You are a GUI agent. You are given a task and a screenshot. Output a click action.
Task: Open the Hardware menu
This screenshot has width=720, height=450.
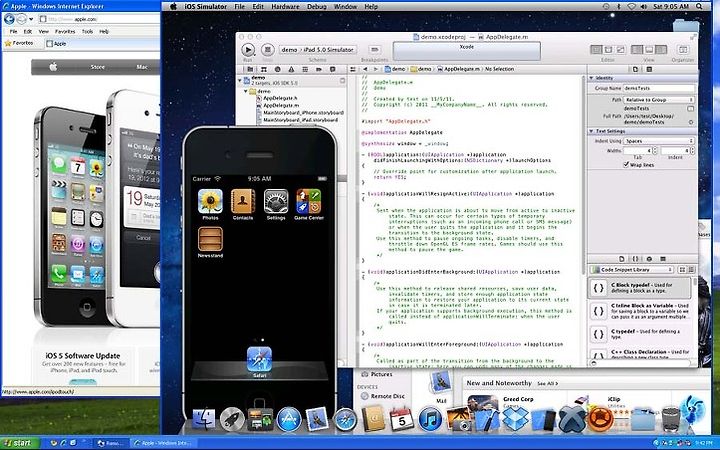[x=285, y=6]
